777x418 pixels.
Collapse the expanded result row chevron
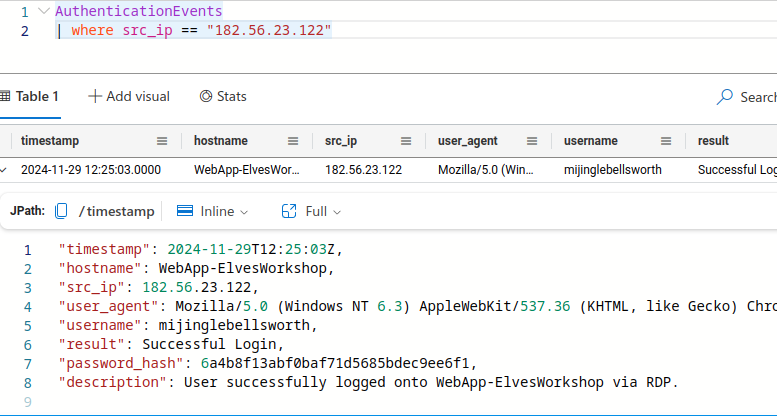pos(5,169)
